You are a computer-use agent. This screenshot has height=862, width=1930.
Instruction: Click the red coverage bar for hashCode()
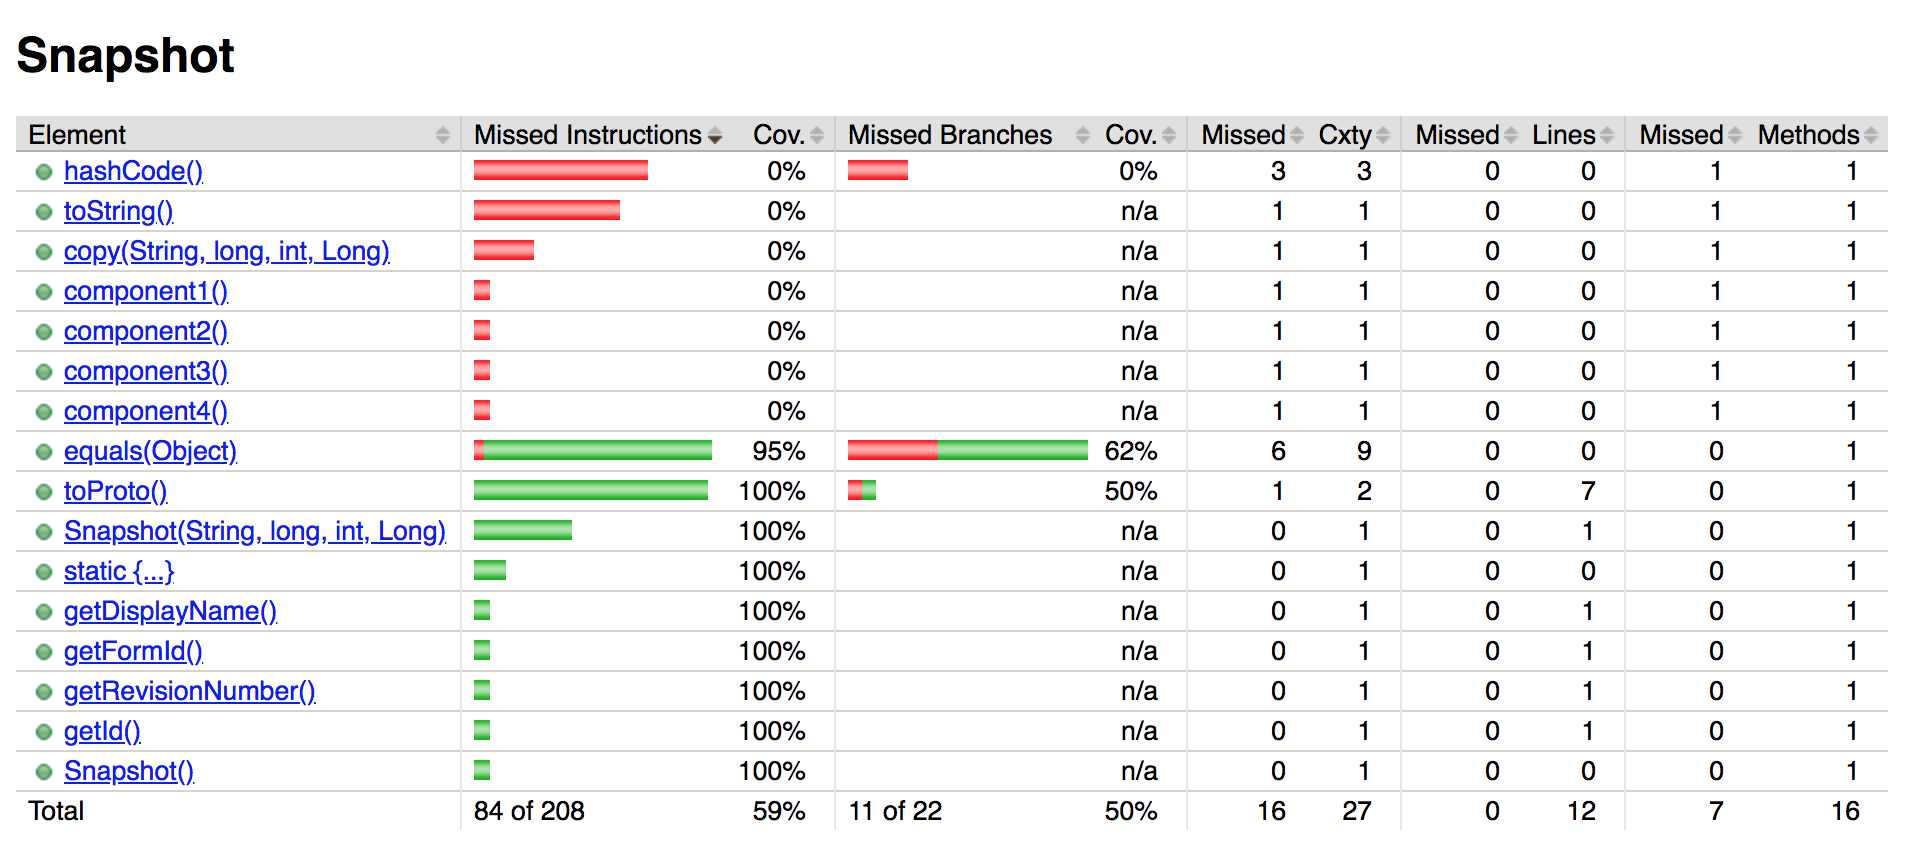point(560,171)
